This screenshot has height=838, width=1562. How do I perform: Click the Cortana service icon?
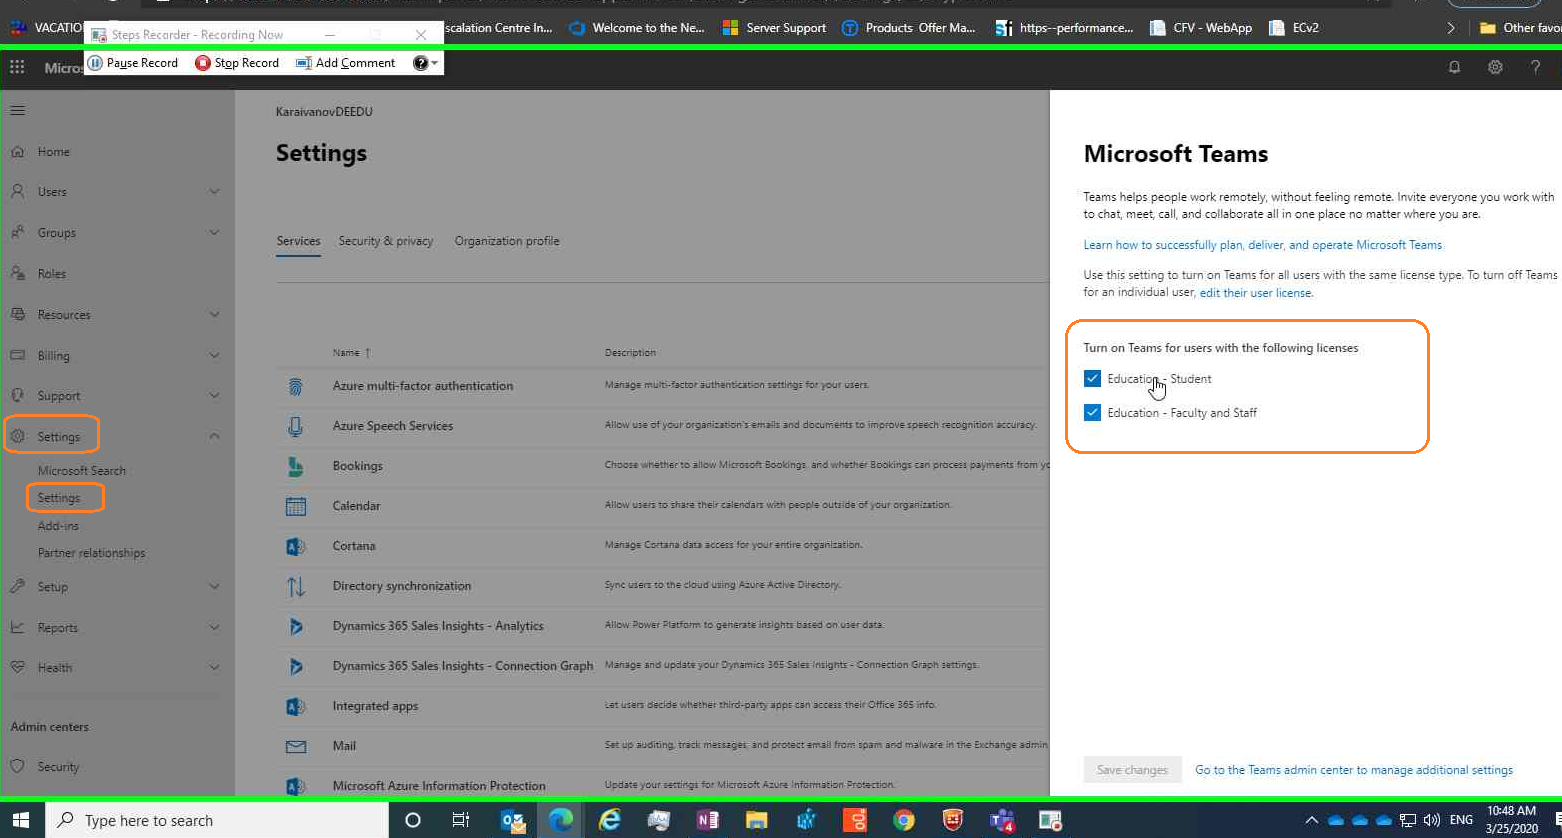(295, 546)
